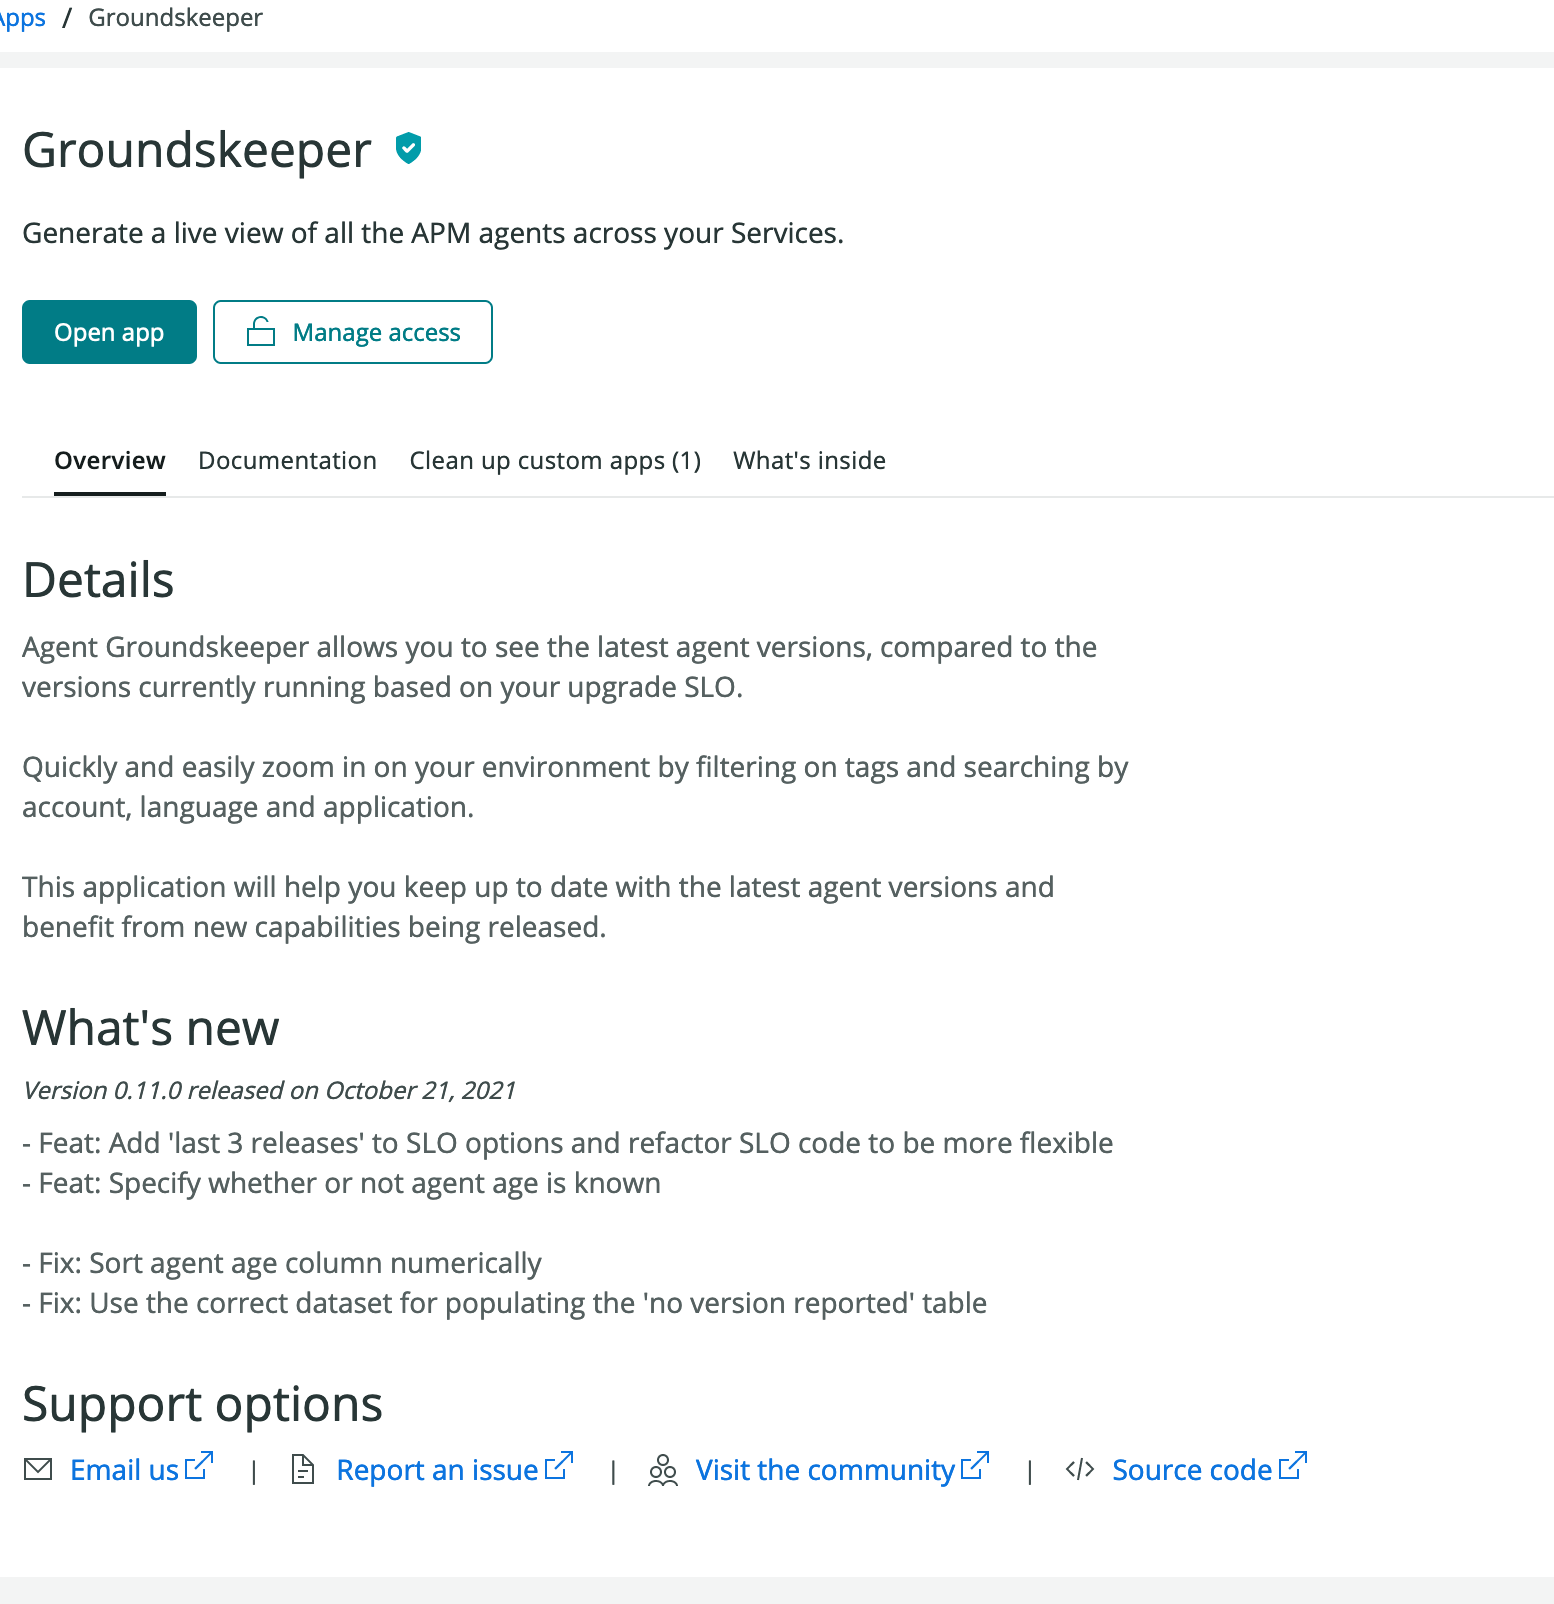
Task: Click the external link icon next to Source code
Action: coord(1294,1464)
